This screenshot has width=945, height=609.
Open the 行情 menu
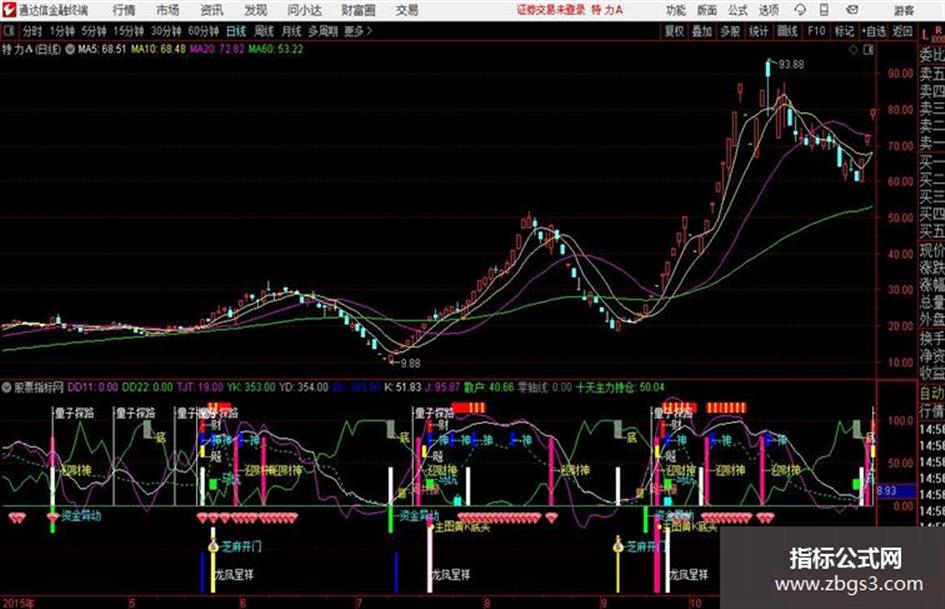coord(124,10)
